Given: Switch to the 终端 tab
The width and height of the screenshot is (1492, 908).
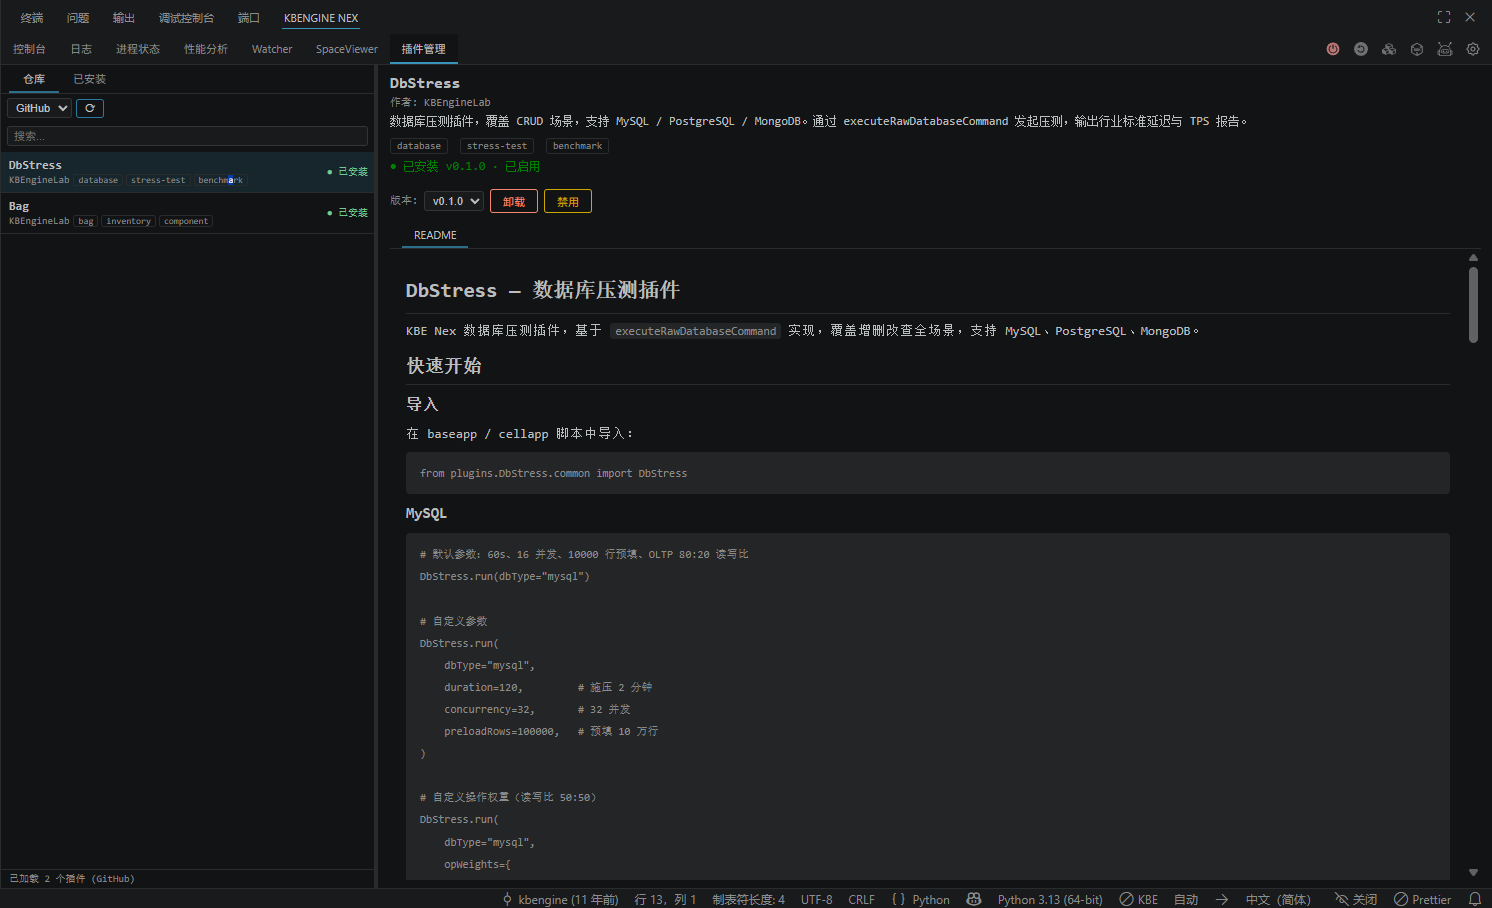Looking at the screenshot, I should click(32, 18).
